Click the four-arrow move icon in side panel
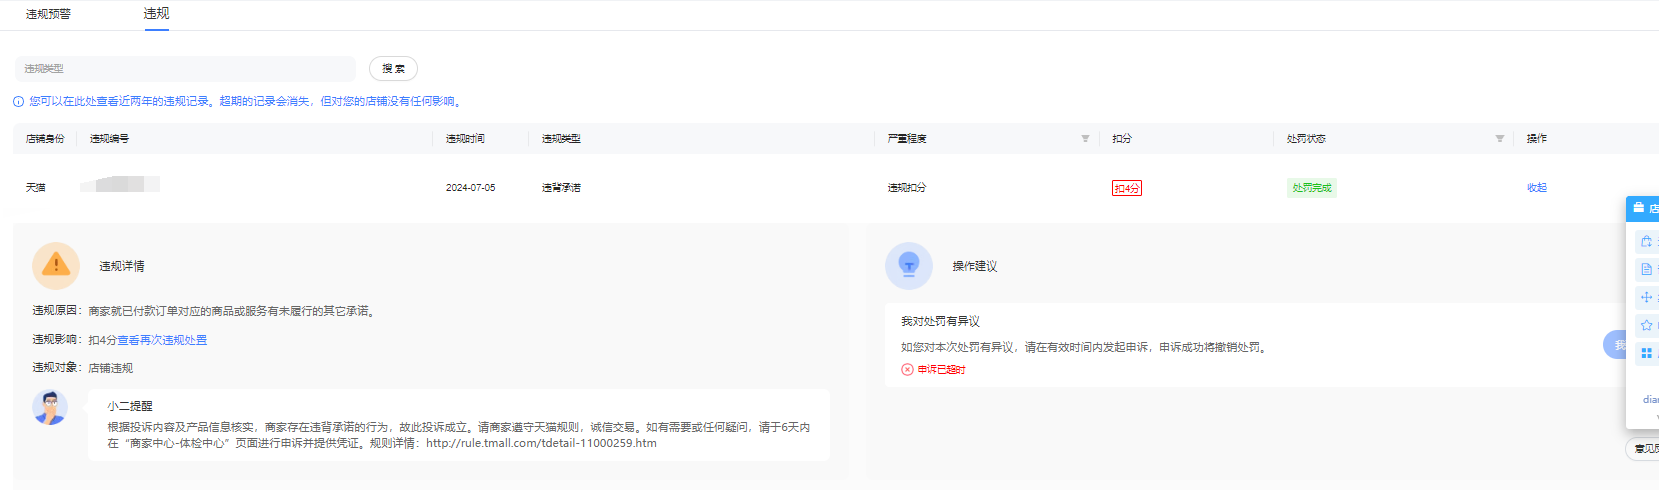 (1646, 297)
